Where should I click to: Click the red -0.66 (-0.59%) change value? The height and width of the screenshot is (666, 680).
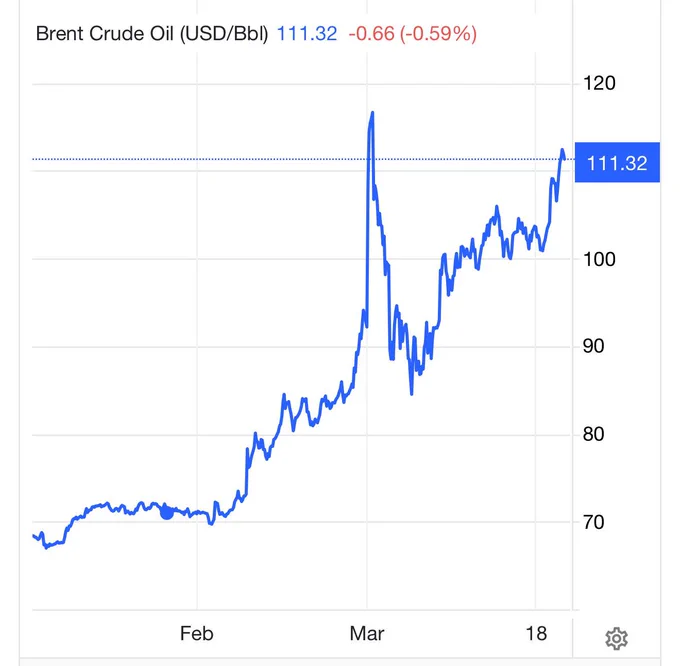point(412,33)
